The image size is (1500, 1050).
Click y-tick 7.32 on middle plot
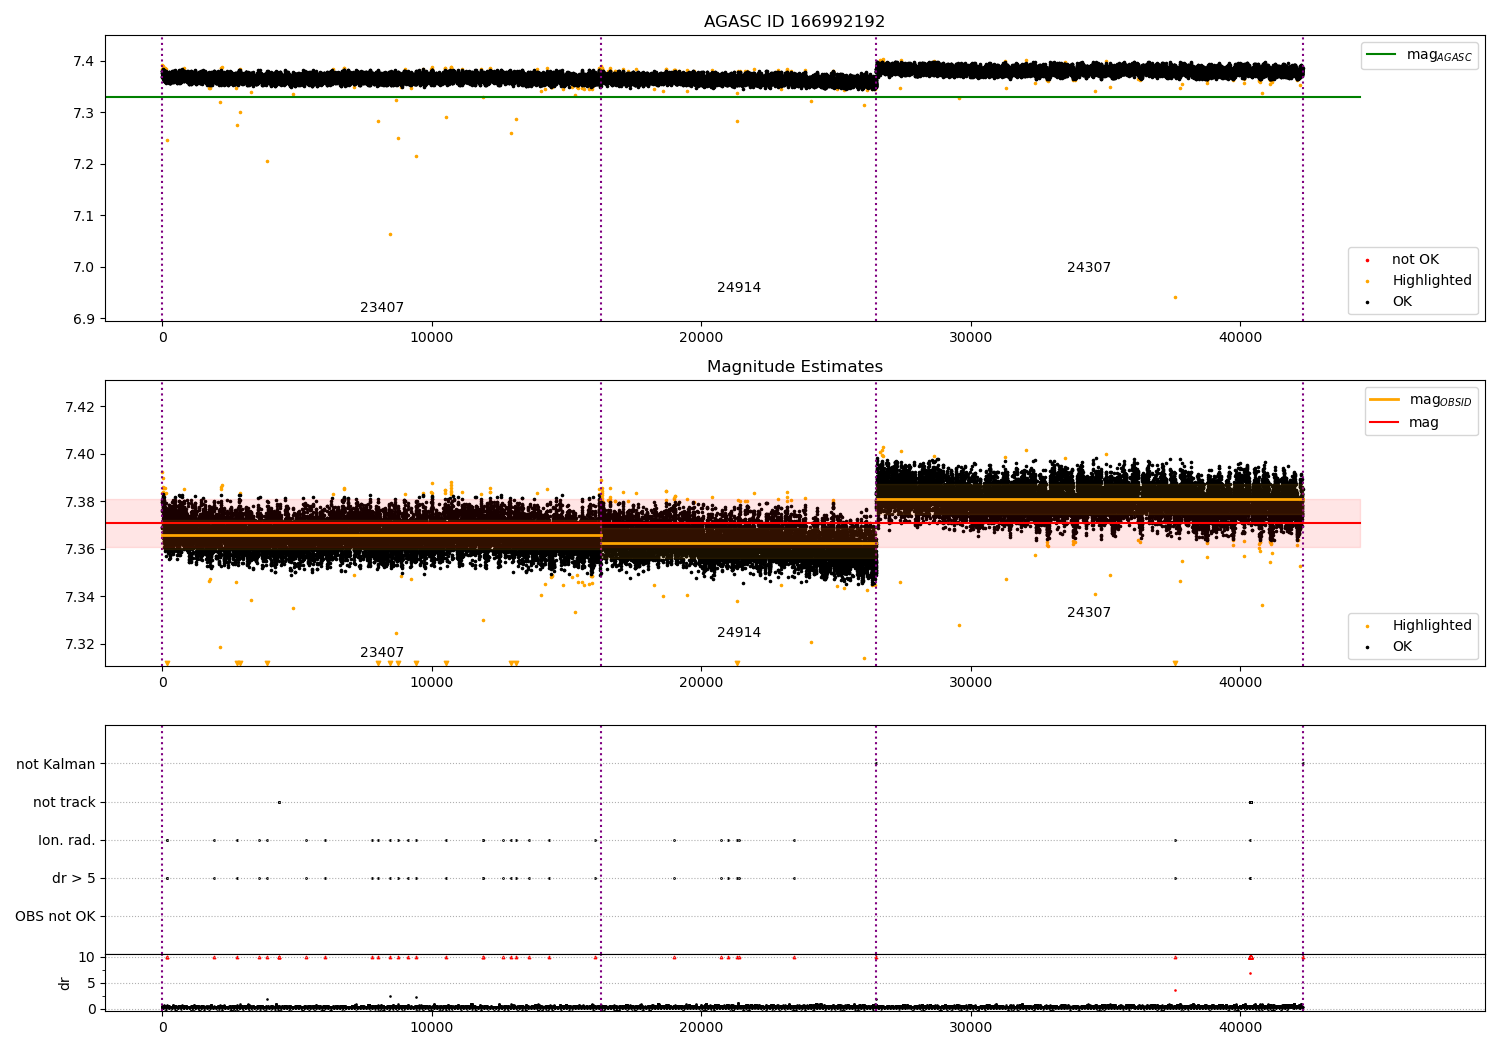pyautogui.click(x=80, y=644)
